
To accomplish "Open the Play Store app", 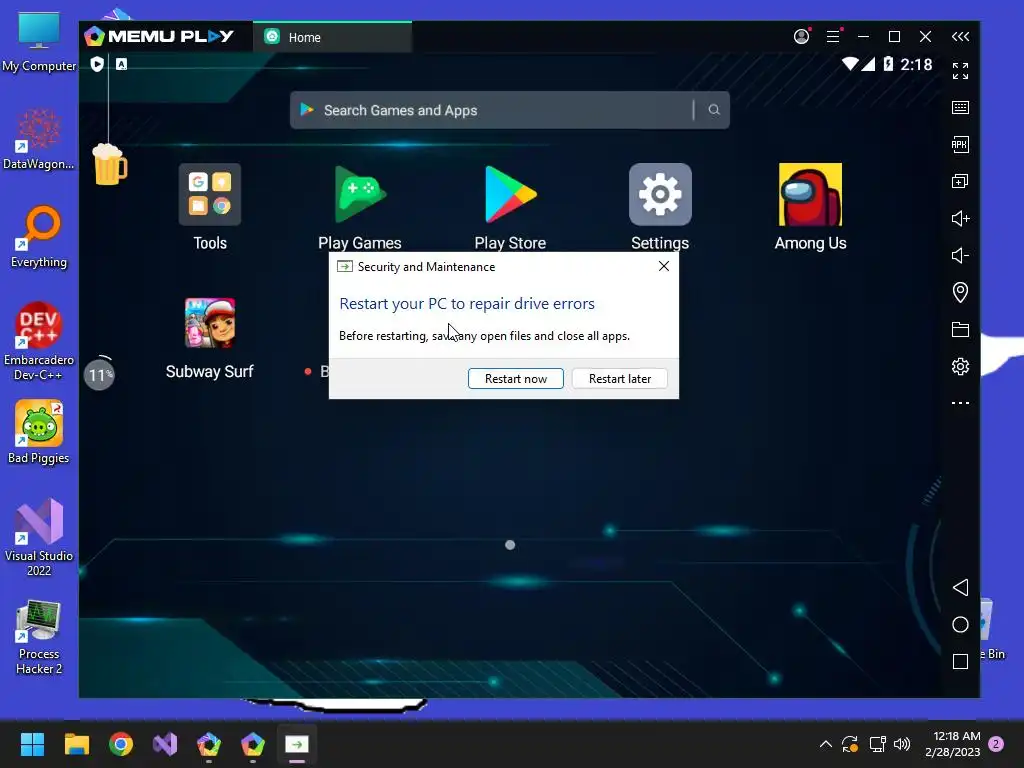I will [x=510, y=195].
